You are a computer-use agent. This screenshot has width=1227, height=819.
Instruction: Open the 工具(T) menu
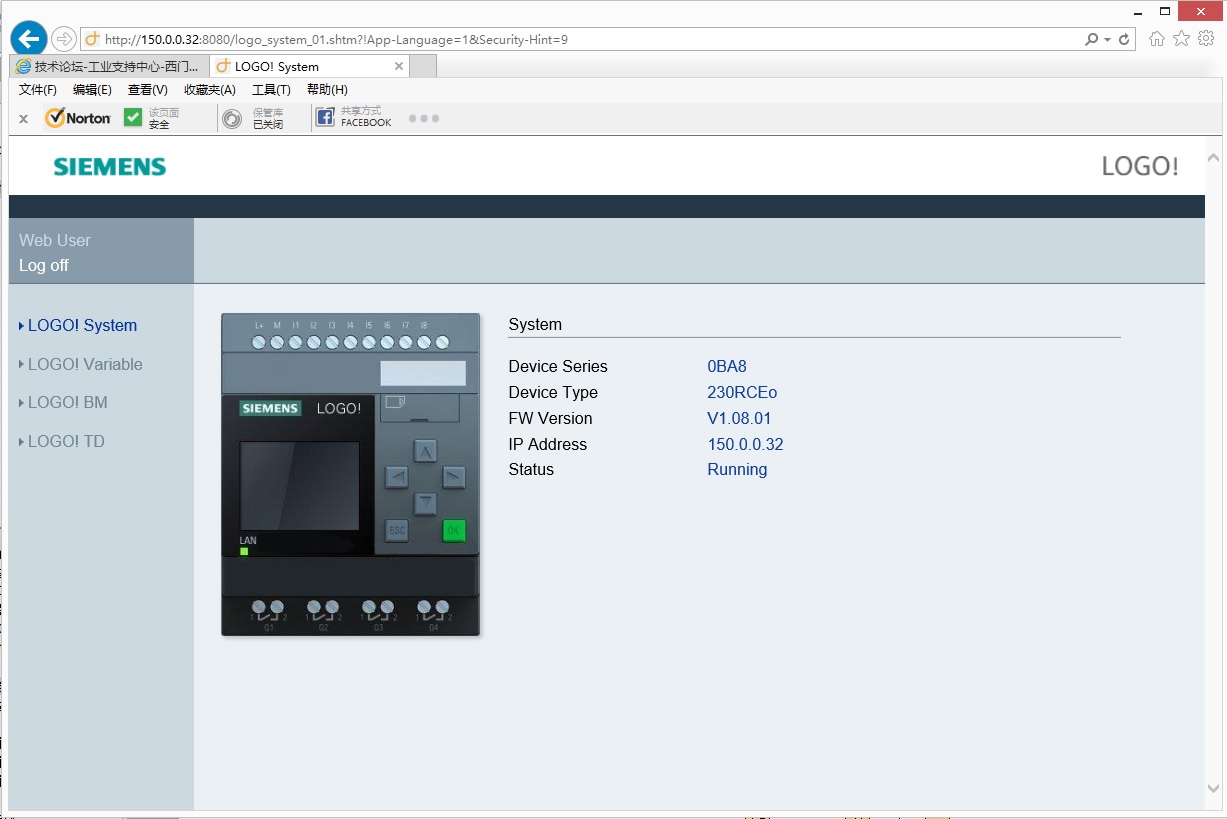[x=271, y=90]
